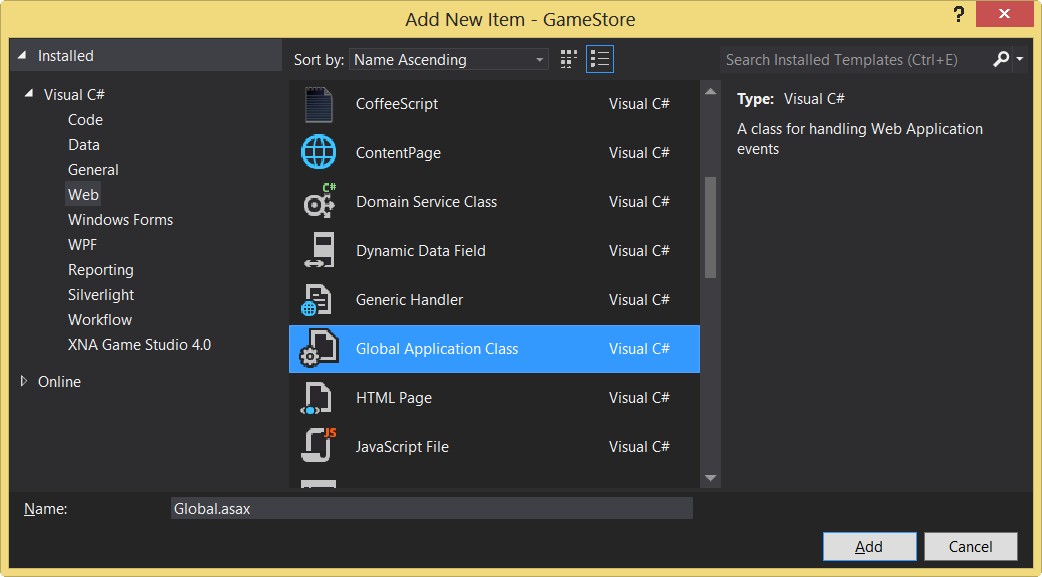The image size is (1042, 577).
Task: Click the scroll down arrow of template list
Action: [x=710, y=478]
